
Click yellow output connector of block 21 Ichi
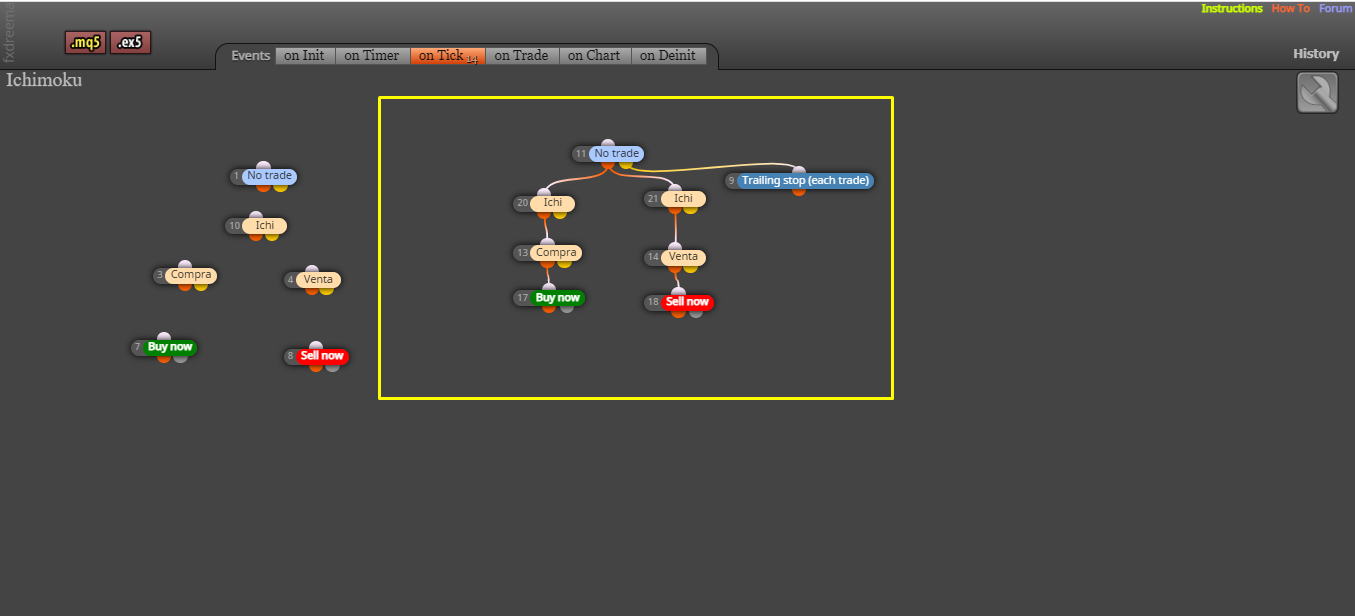click(691, 209)
